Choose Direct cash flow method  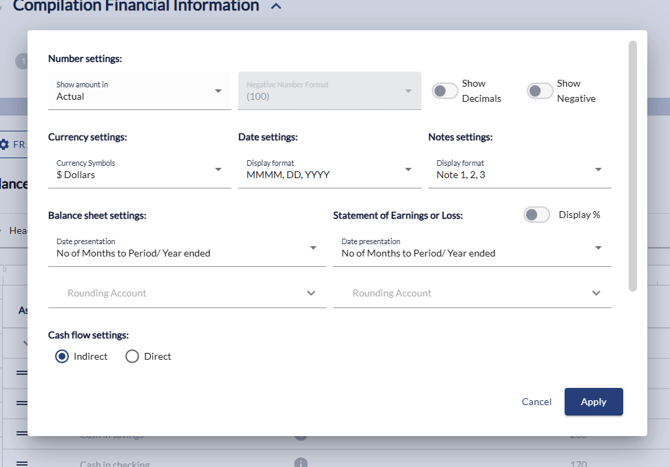coord(132,356)
